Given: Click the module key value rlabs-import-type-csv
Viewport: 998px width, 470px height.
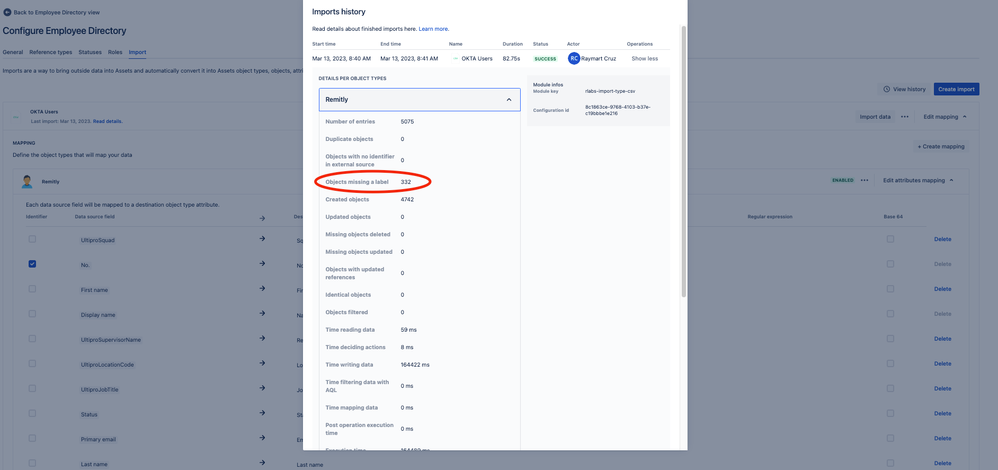Looking at the screenshot, I should tap(610, 91).
